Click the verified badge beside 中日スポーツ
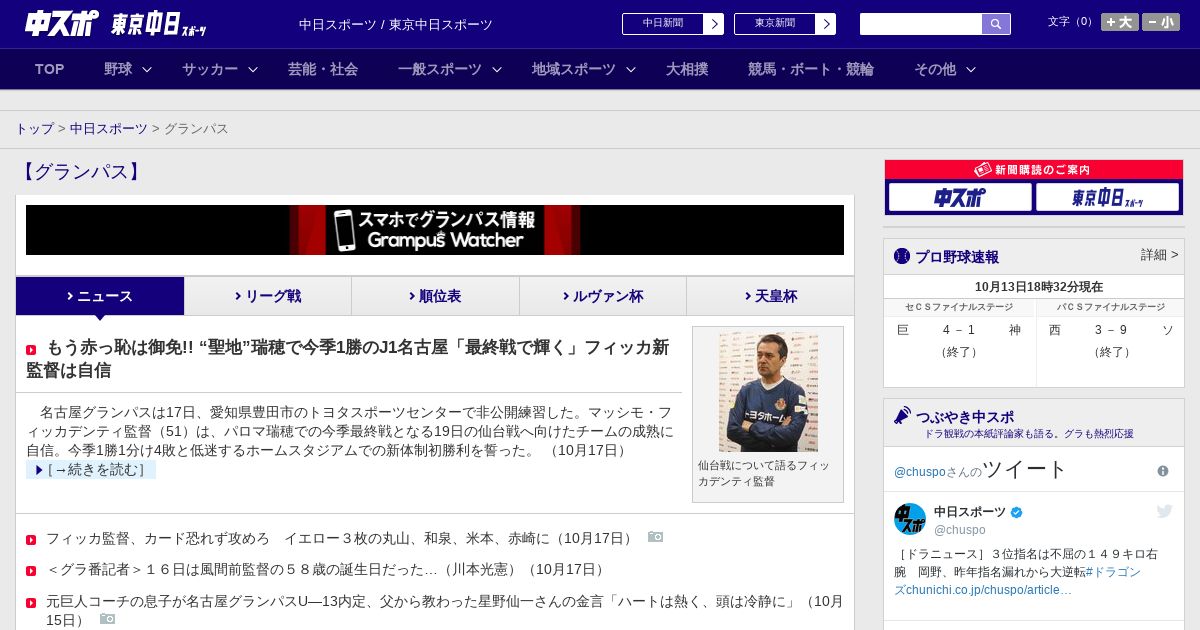Viewport: 1200px width, 630px height. (1017, 512)
